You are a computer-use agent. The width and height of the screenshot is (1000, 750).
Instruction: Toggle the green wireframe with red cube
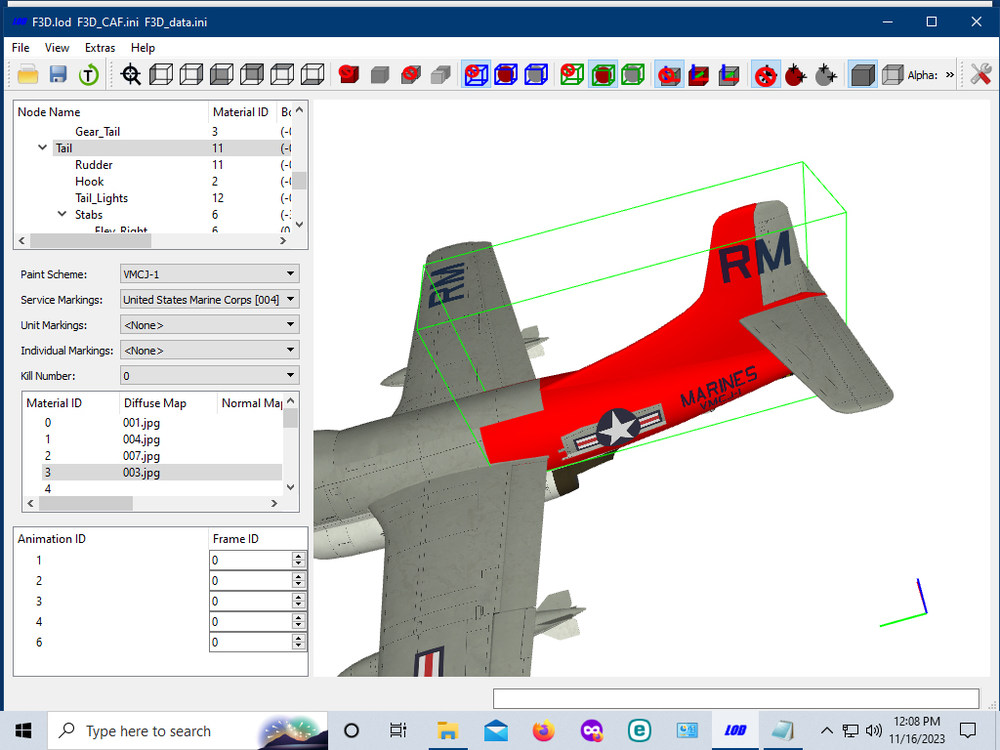click(603, 75)
